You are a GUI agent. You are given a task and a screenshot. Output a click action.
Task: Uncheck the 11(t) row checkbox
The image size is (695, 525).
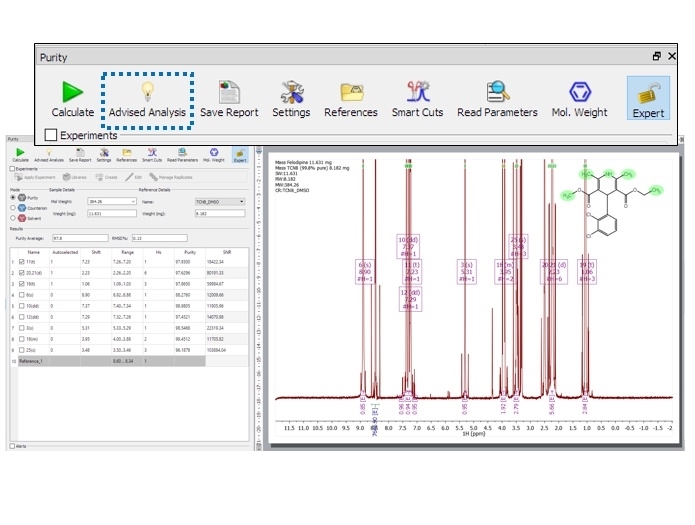[25, 259]
